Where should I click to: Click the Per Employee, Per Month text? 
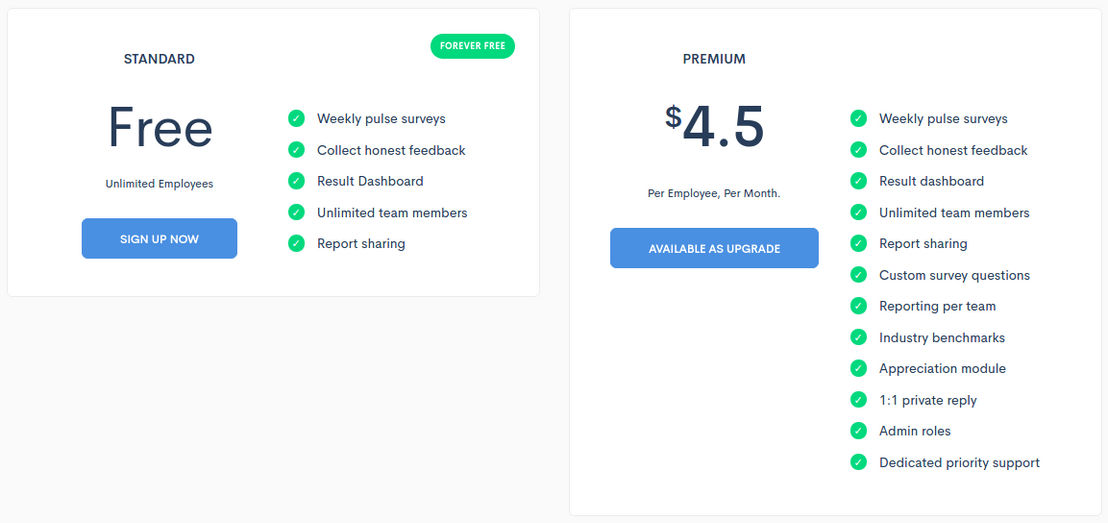[714, 193]
